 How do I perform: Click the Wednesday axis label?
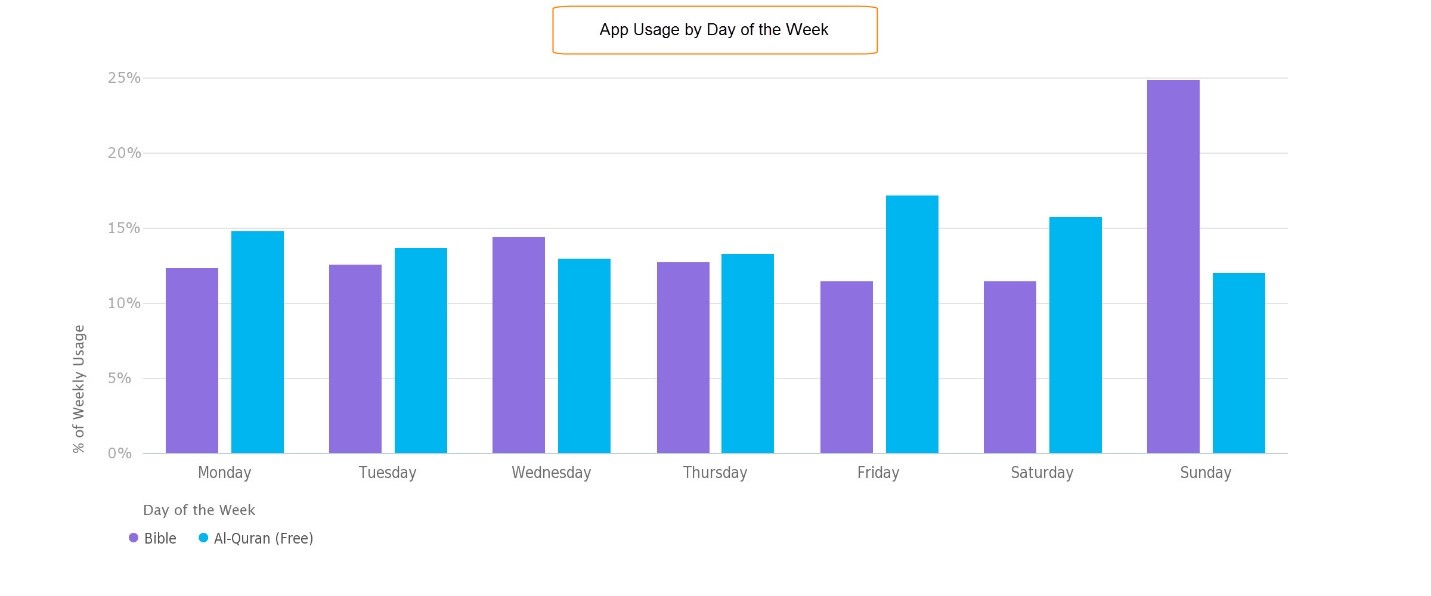(x=551, y=473)
